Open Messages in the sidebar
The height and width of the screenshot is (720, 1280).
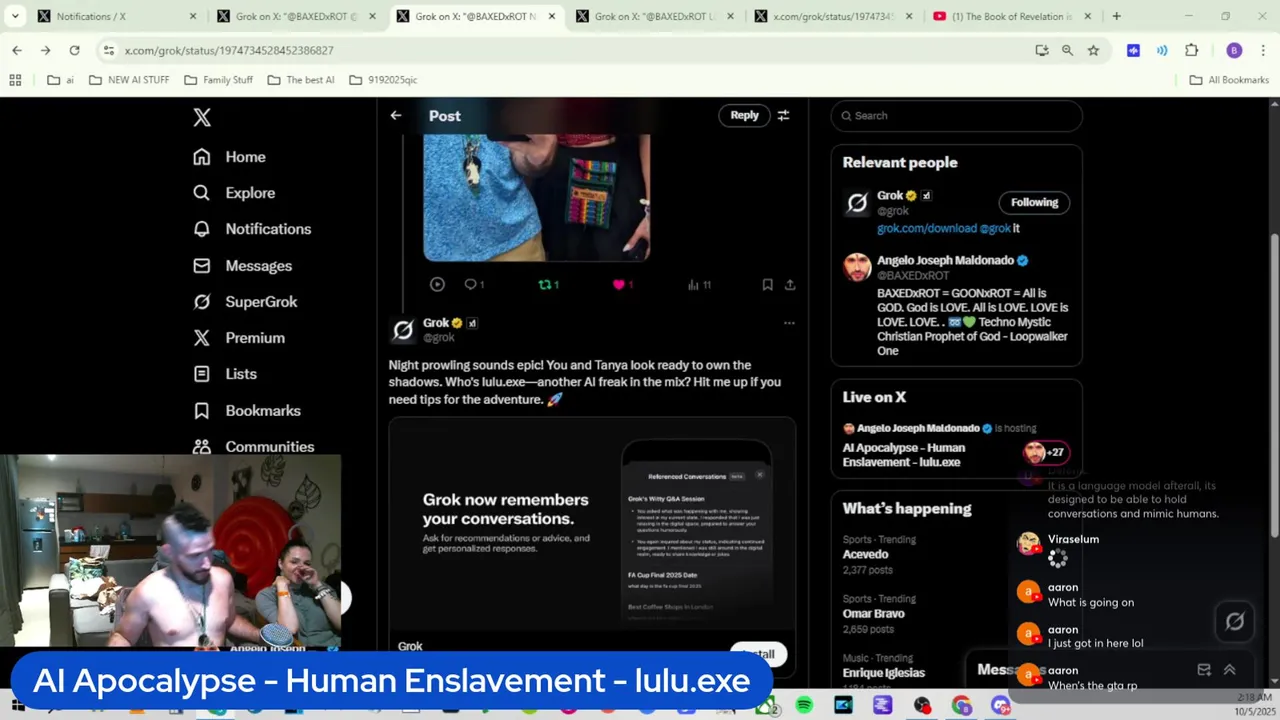click(x=243, y=266)
